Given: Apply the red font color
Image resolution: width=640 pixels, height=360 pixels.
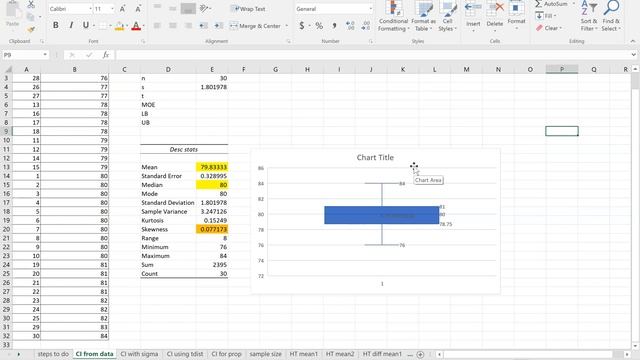Looking at the screenshot, I should pos(136,26).
